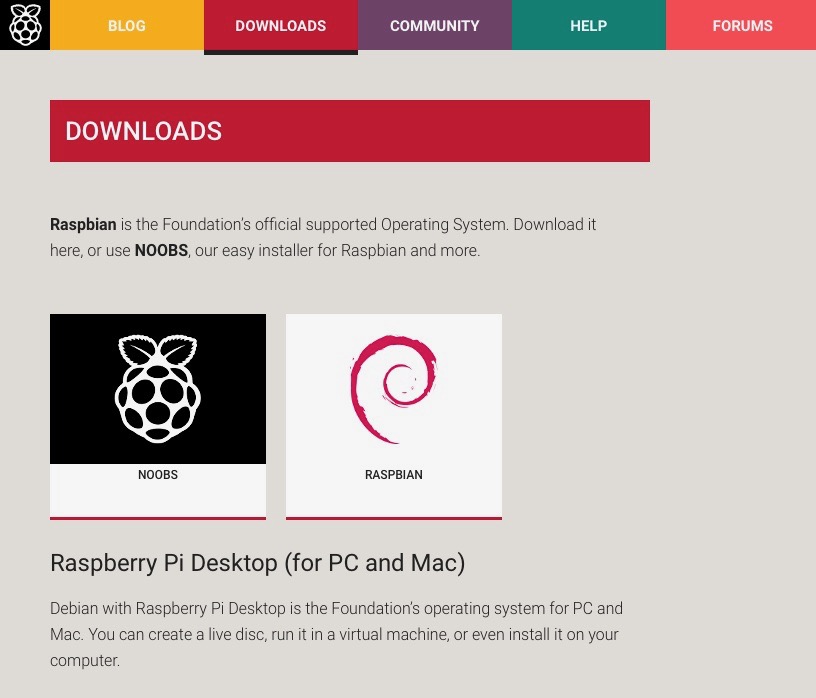Select the Downloads navigation tab
816x698 pixels.
pos(281,26)
